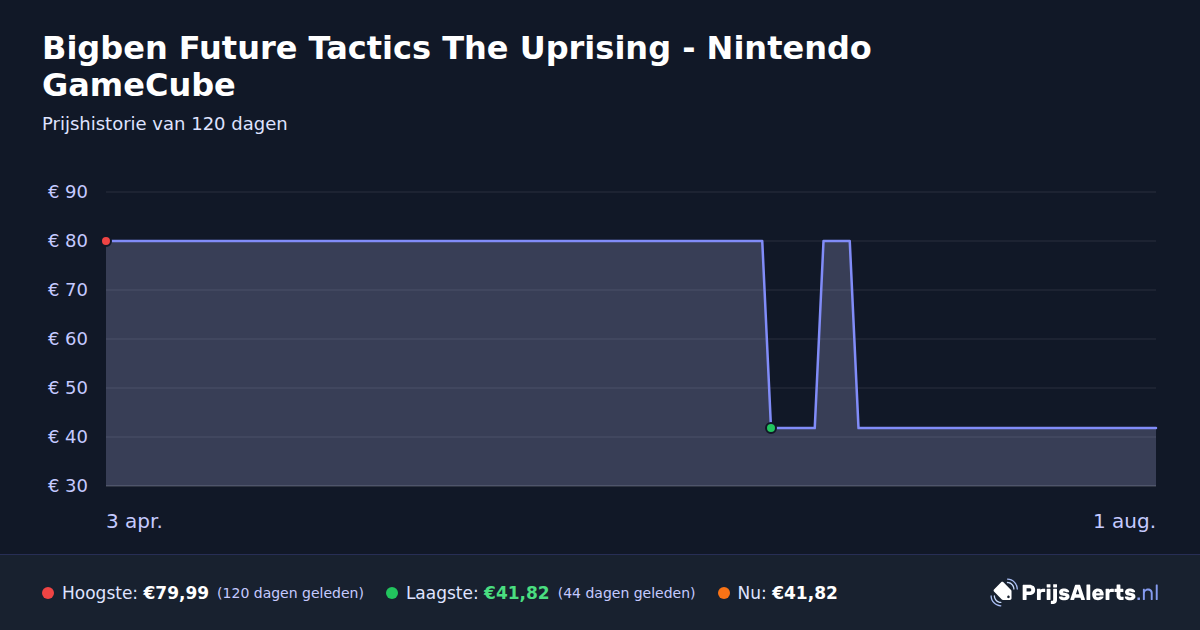Click the red Hoogste legend dot
The width and height of the screenshot is (1200, 630).
point(48,593)
